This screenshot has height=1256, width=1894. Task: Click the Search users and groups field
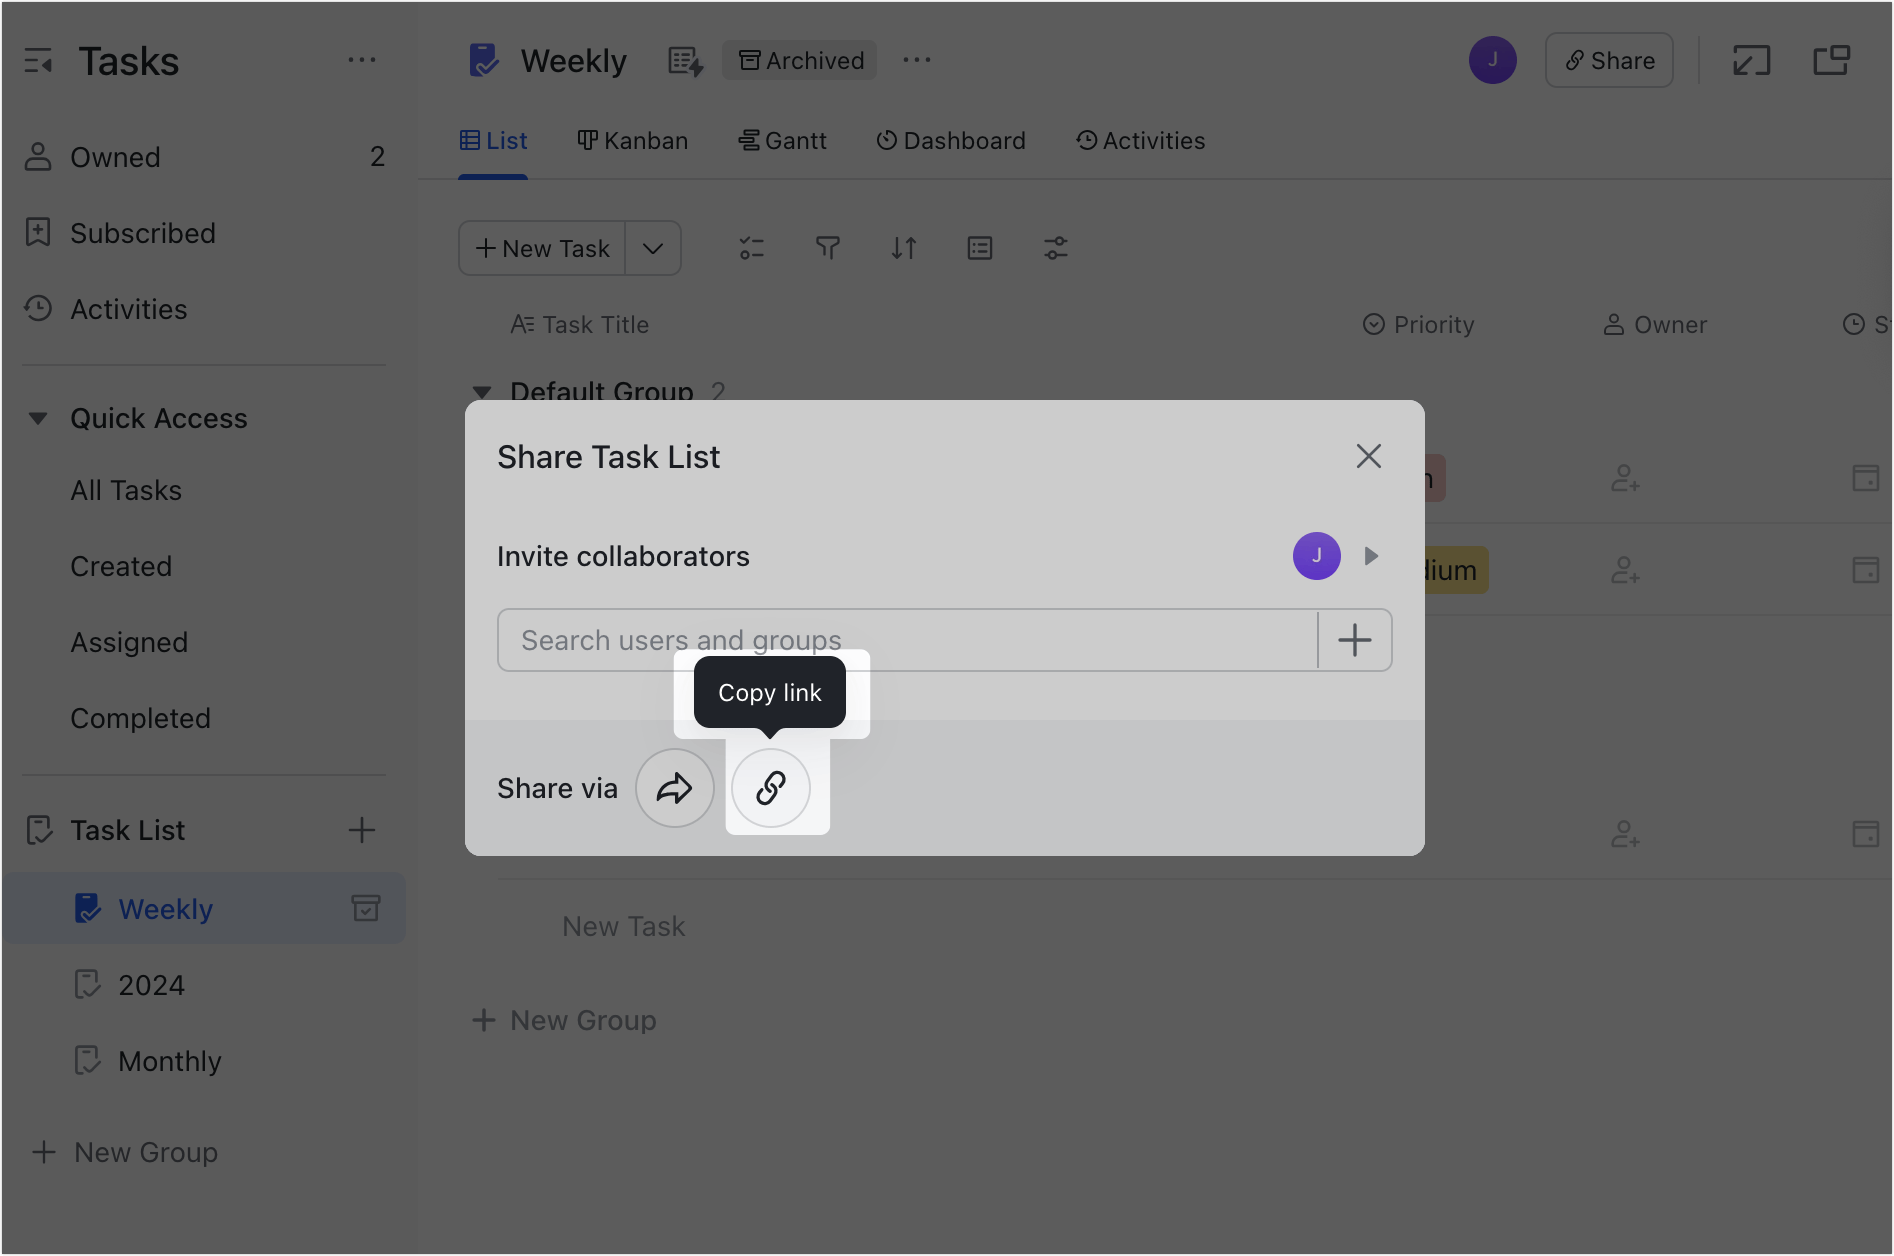click(x=907, y=640)
